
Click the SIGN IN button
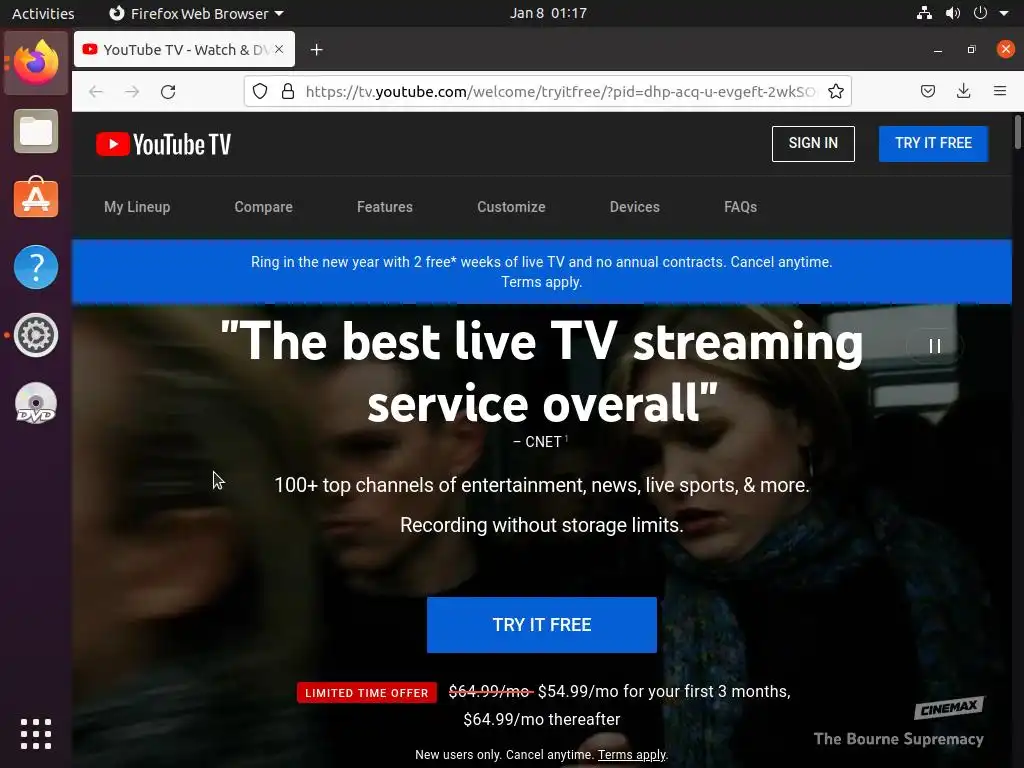click(813, 144)
